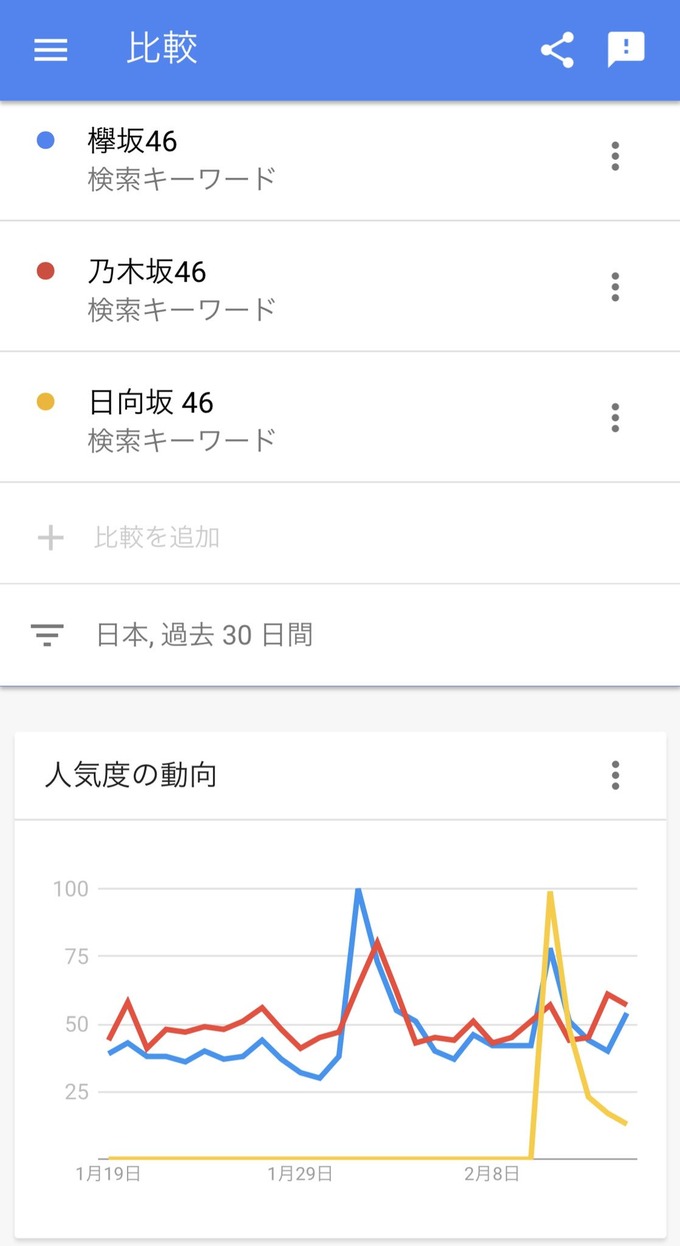The height and width of the screenshot is (1246, 680).
Task: Open options menu for 乃木坂46 term
Action: pyautogui.click(x=615, y=287)
